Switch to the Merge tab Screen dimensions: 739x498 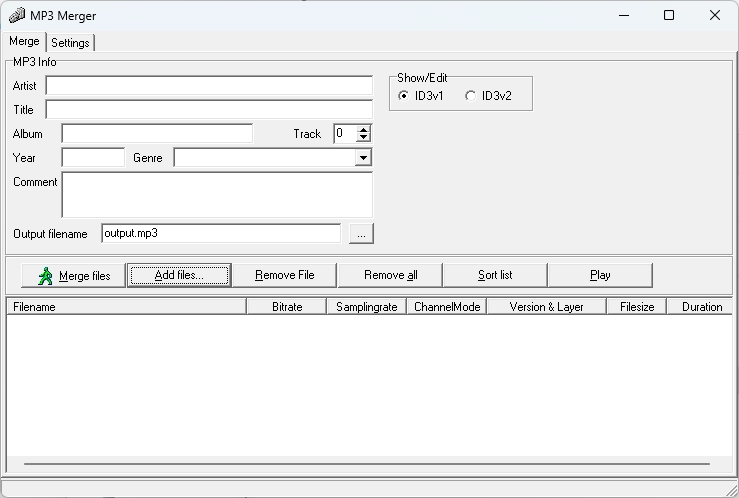tap(24, 41)
